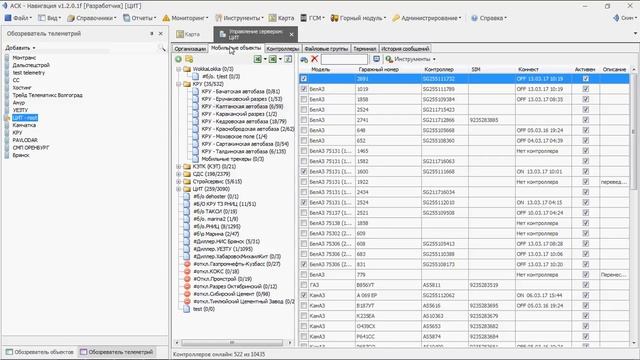Click the tree horizontal scrollbar thumb

(x=232, y=343)
